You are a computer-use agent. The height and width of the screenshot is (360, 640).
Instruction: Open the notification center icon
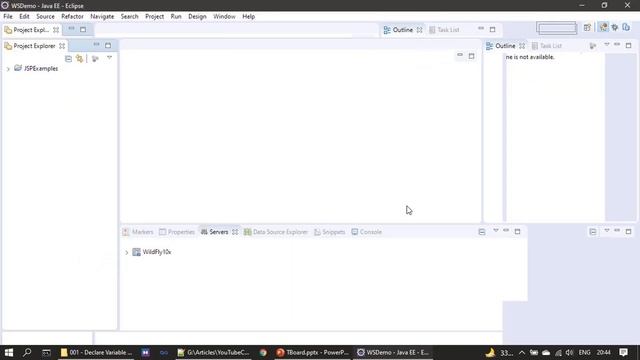623,352
